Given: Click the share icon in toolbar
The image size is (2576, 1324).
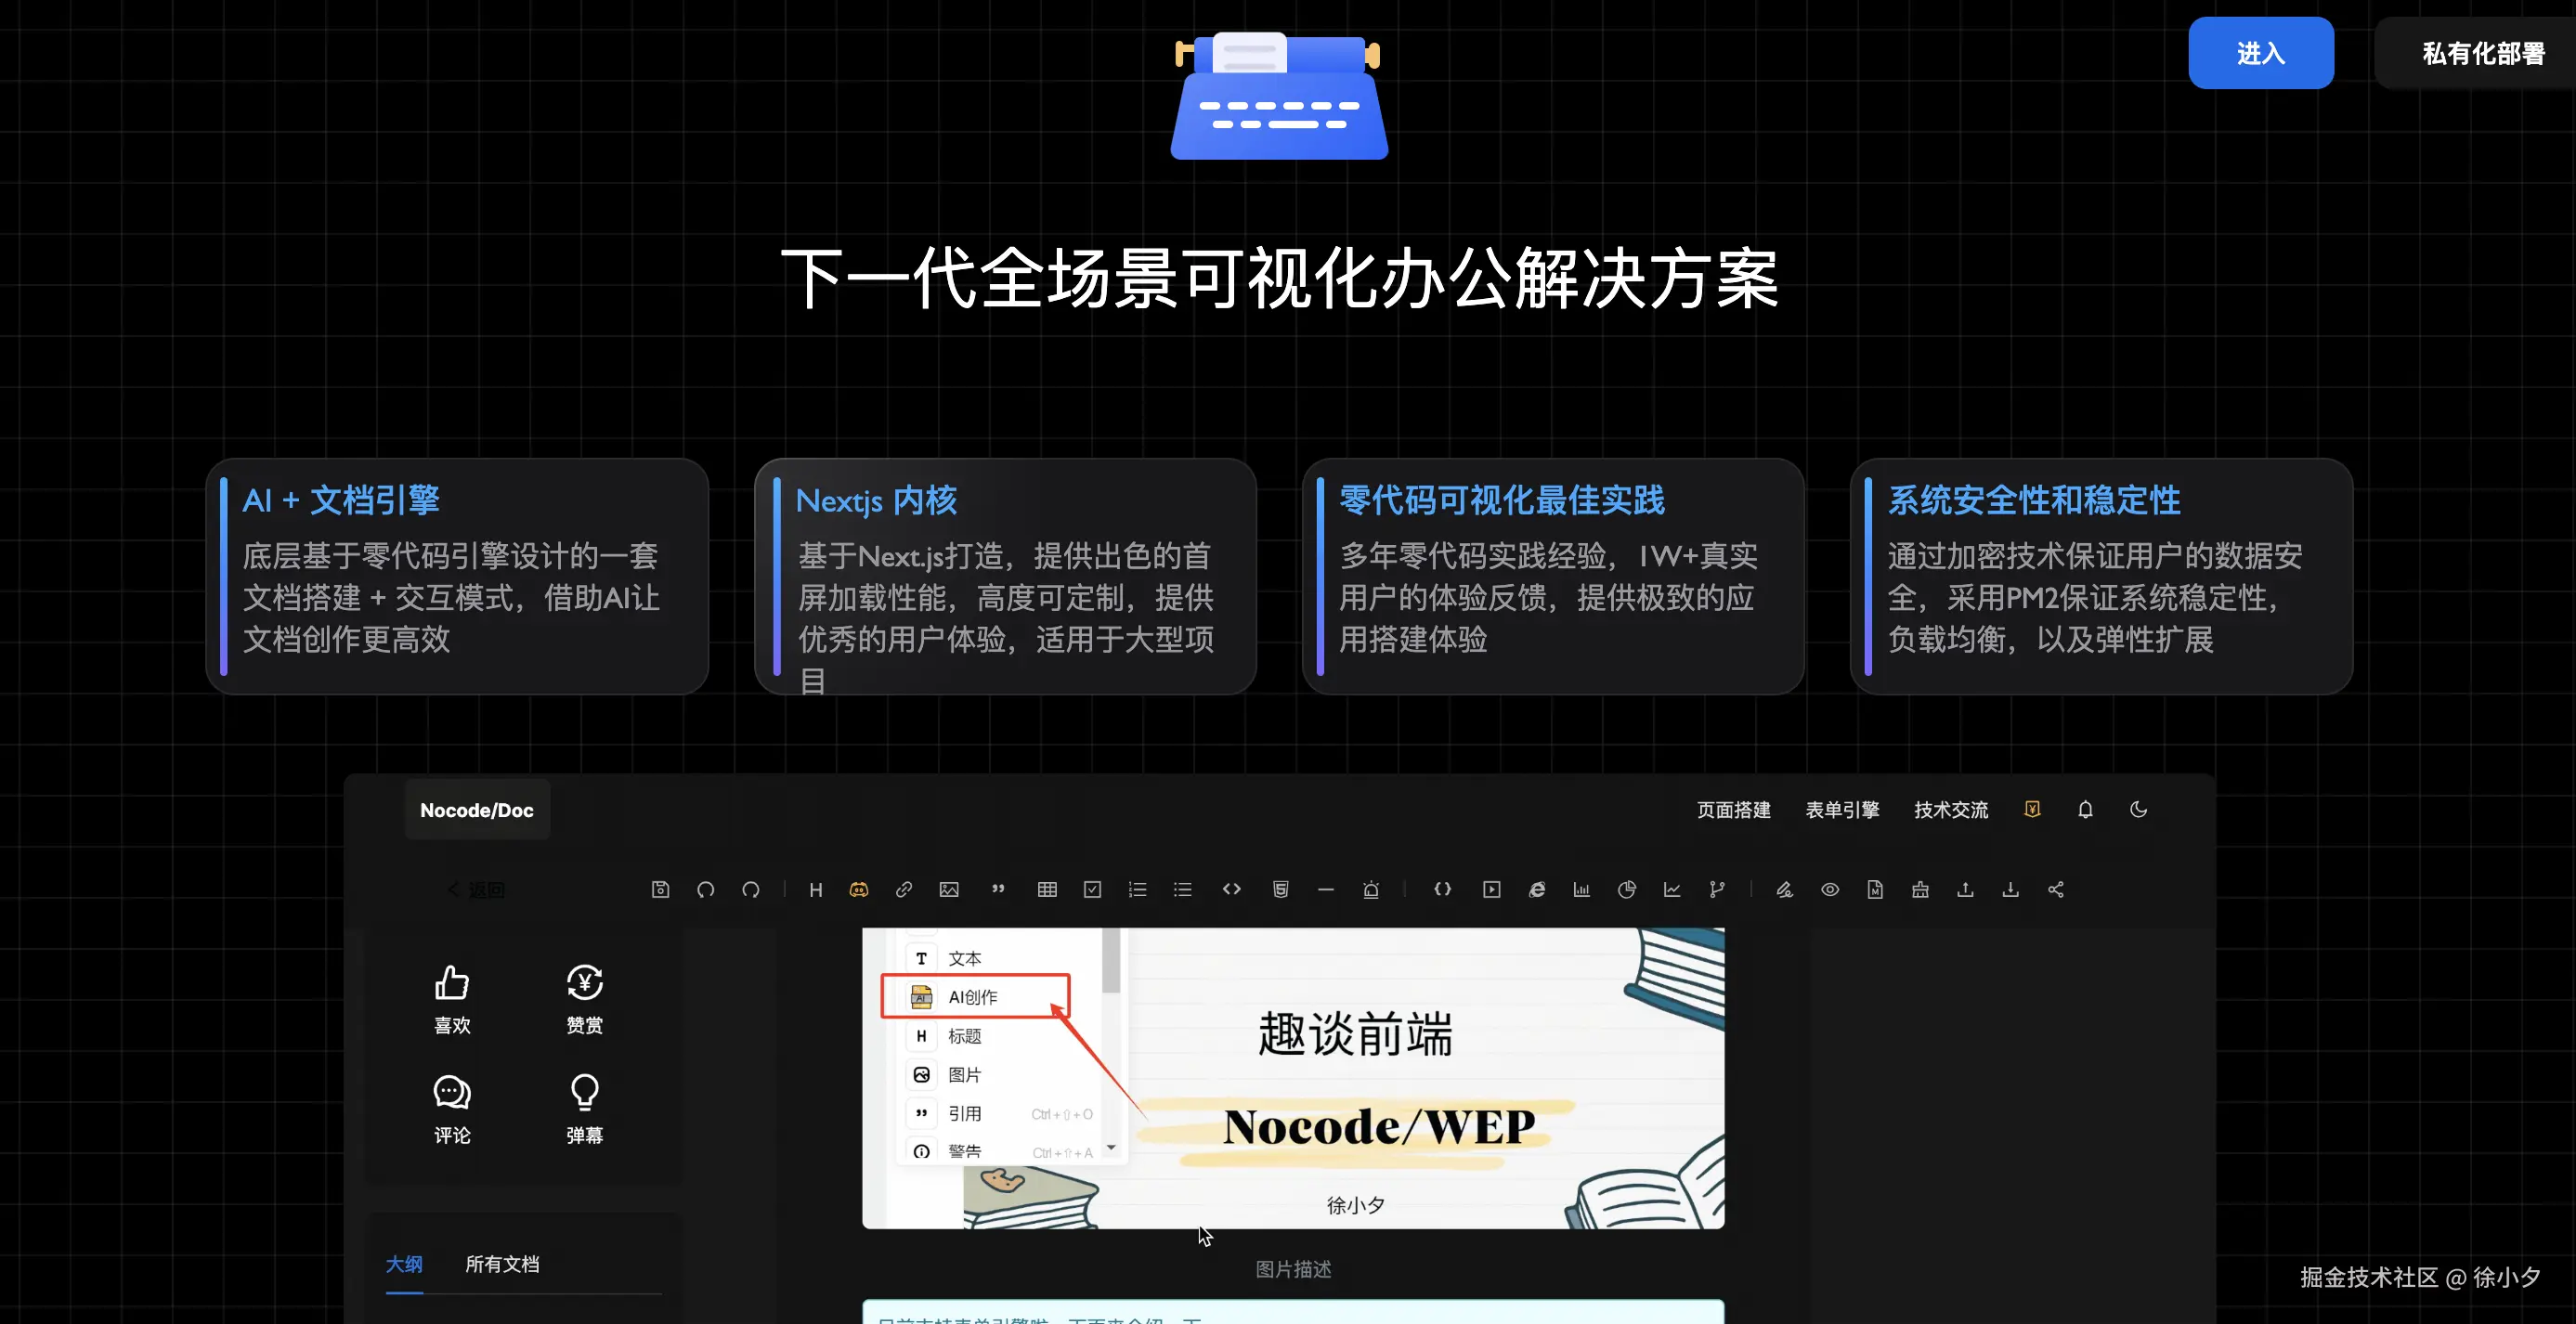Looking at the screenshot, I should coord(2056,889).
